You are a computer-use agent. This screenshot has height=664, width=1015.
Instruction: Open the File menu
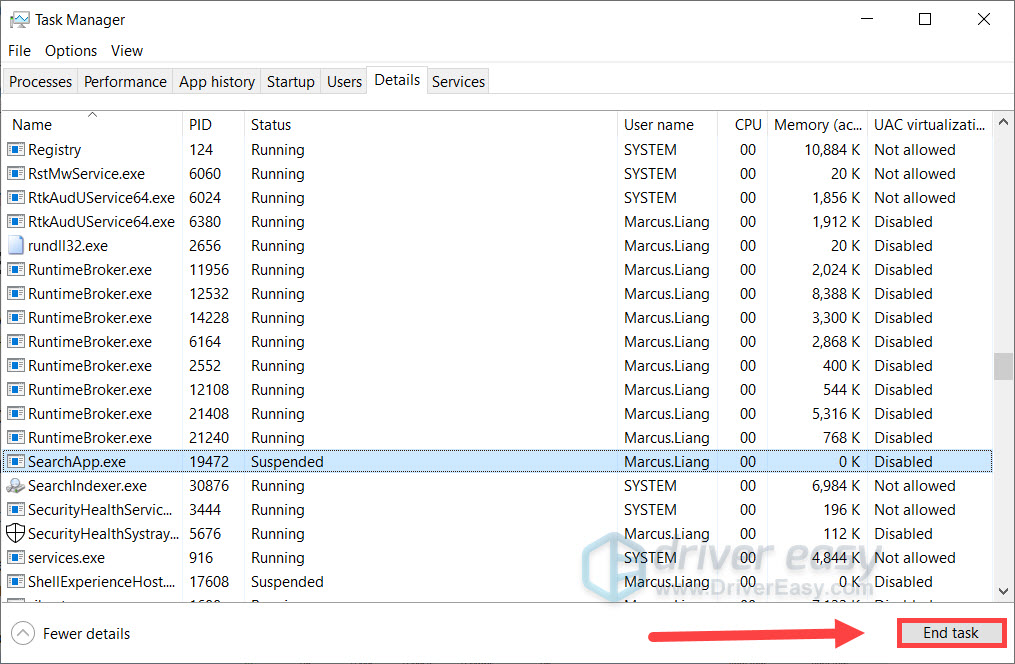[x=19, y=50]
